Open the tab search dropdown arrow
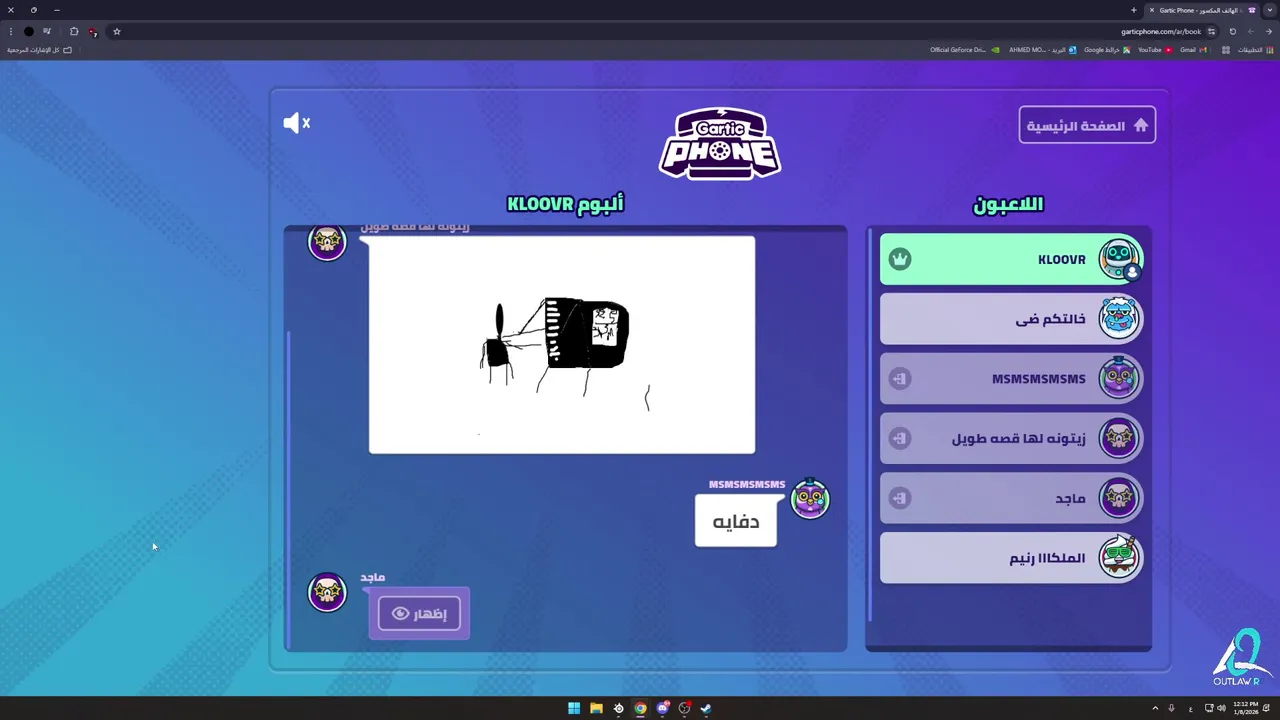 point(1270,10)
